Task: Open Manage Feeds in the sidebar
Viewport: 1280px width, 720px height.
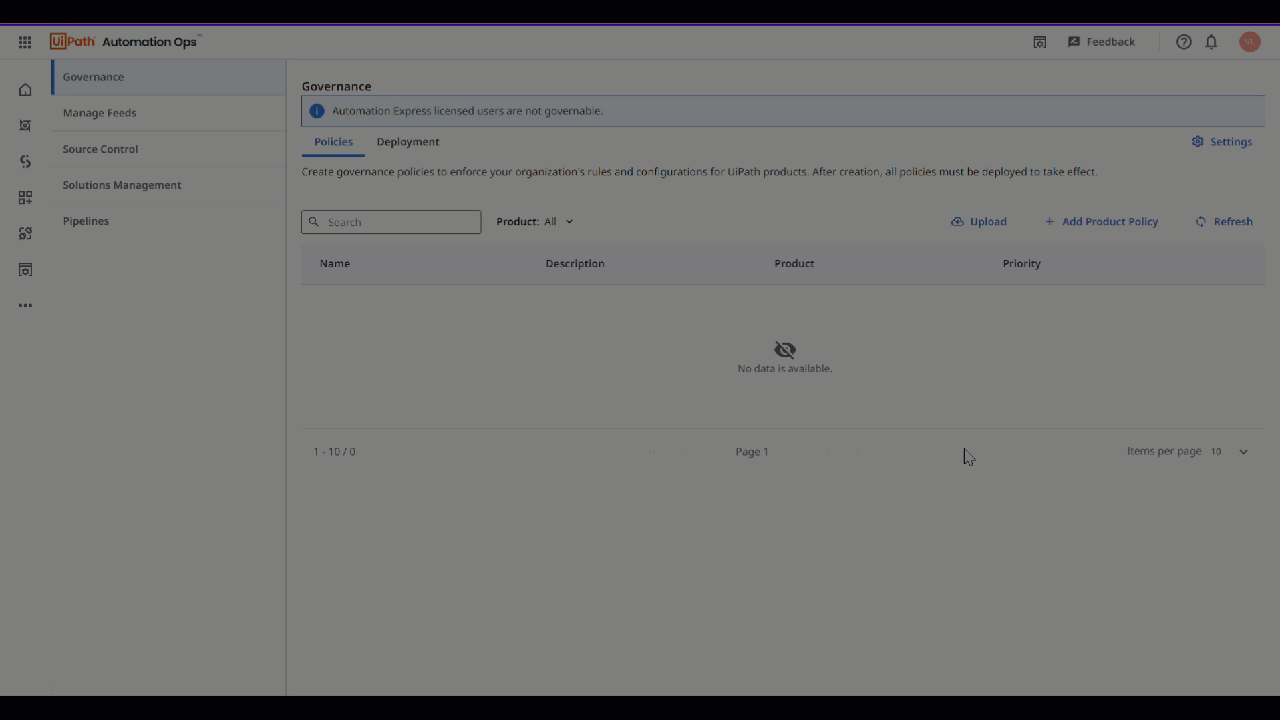Action: (169, 113)
